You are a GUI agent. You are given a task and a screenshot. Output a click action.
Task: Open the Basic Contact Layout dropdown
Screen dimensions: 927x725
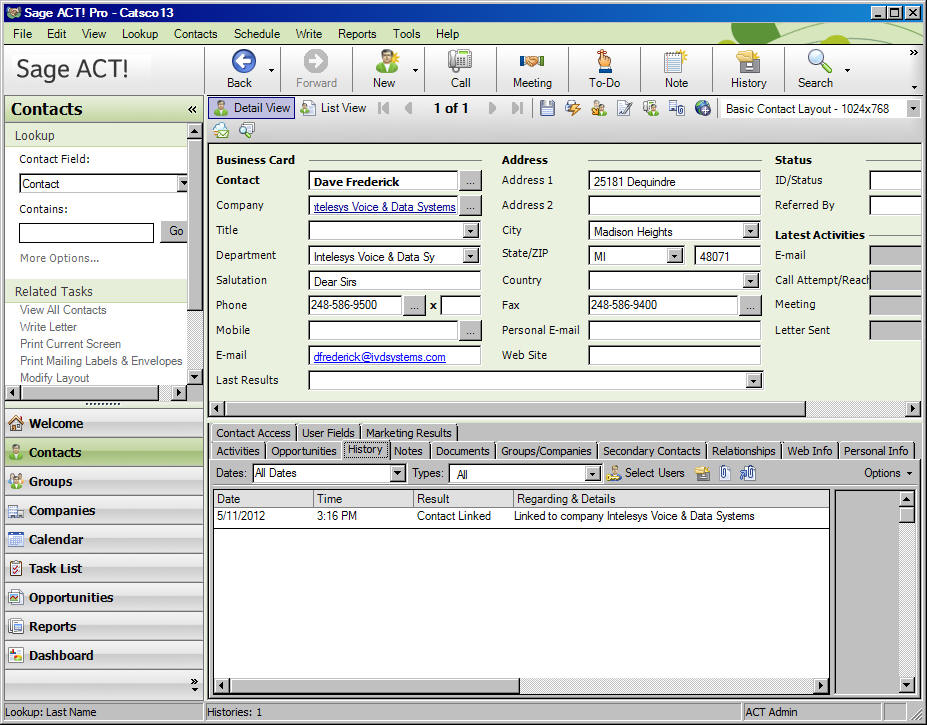[913, 108]
